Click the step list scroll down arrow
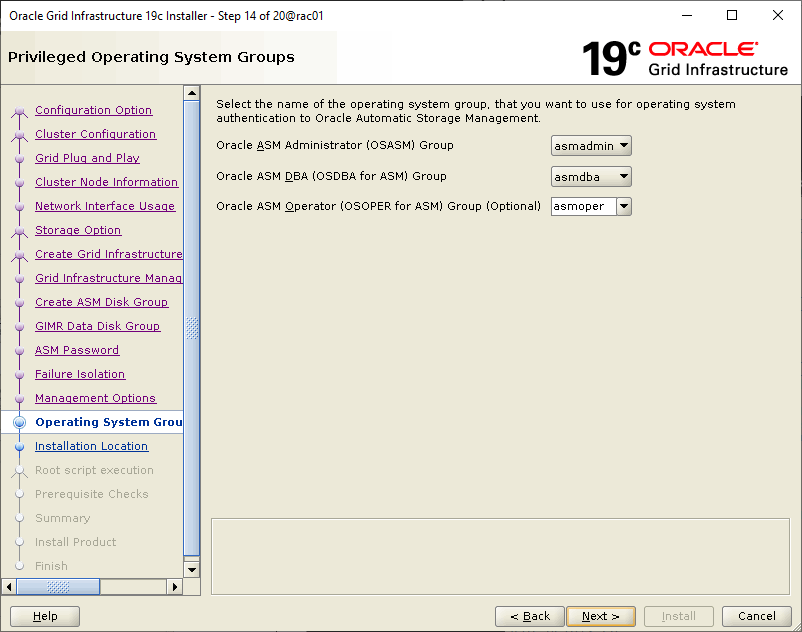This screenshot has height=632, width=802. (192, 570)
